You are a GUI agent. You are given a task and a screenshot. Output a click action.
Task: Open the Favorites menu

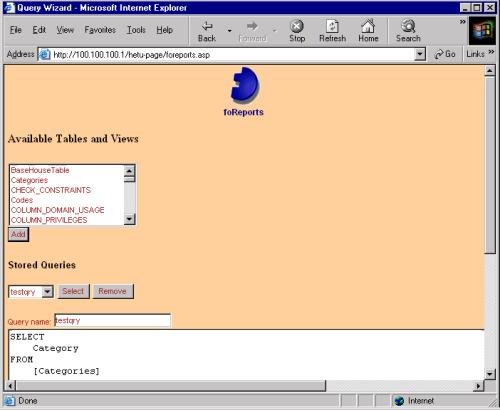point(100,30)
